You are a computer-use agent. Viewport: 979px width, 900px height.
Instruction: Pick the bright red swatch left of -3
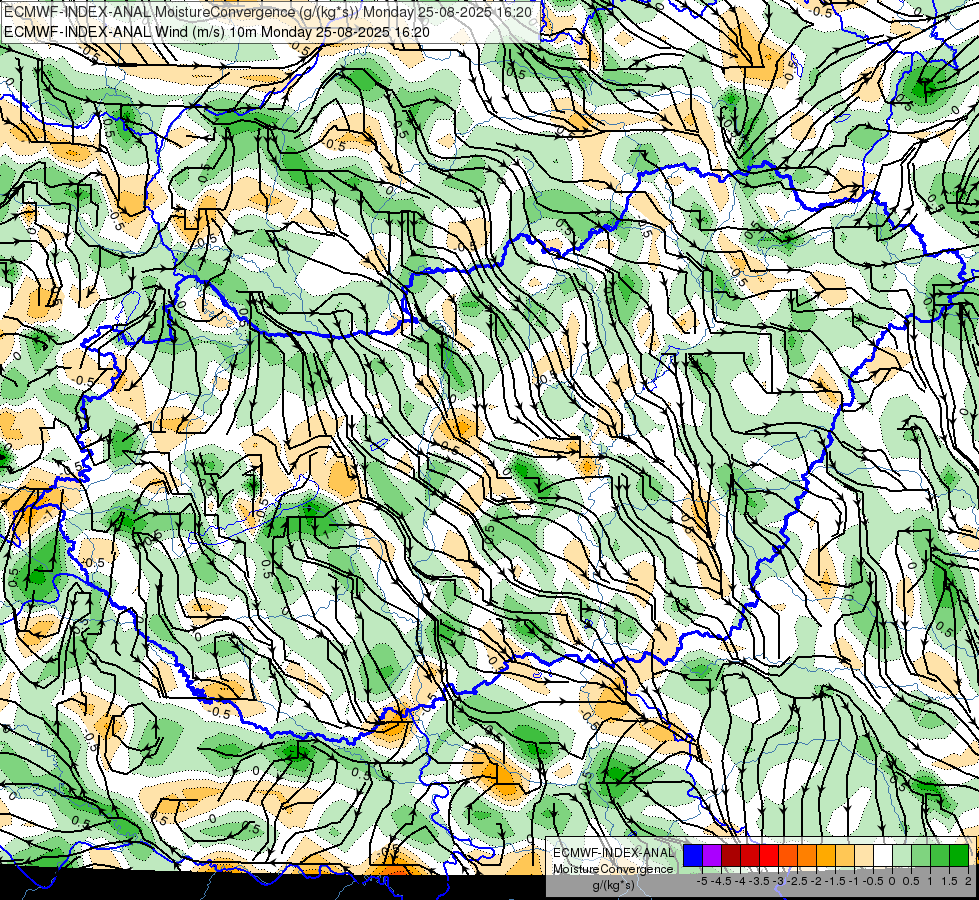(x=769, y=855)
